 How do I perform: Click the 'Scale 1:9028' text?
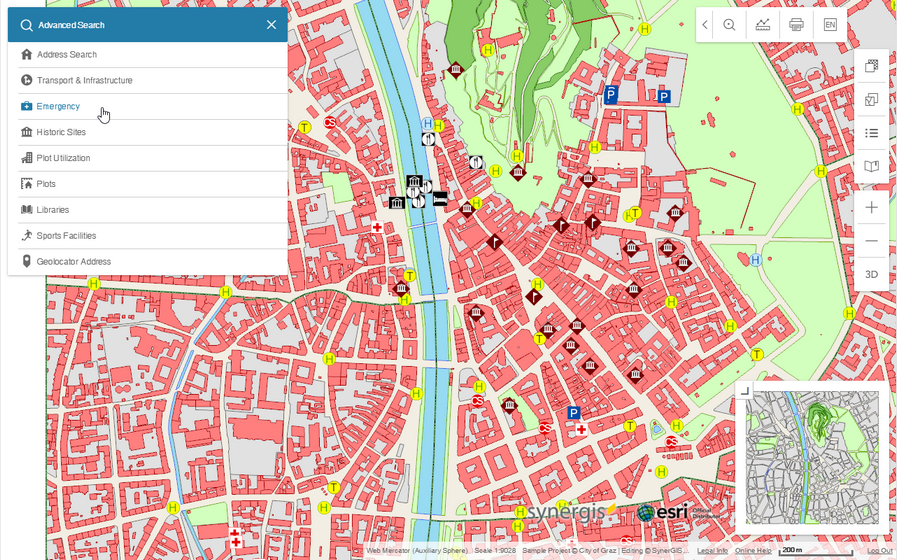[495, 551]
